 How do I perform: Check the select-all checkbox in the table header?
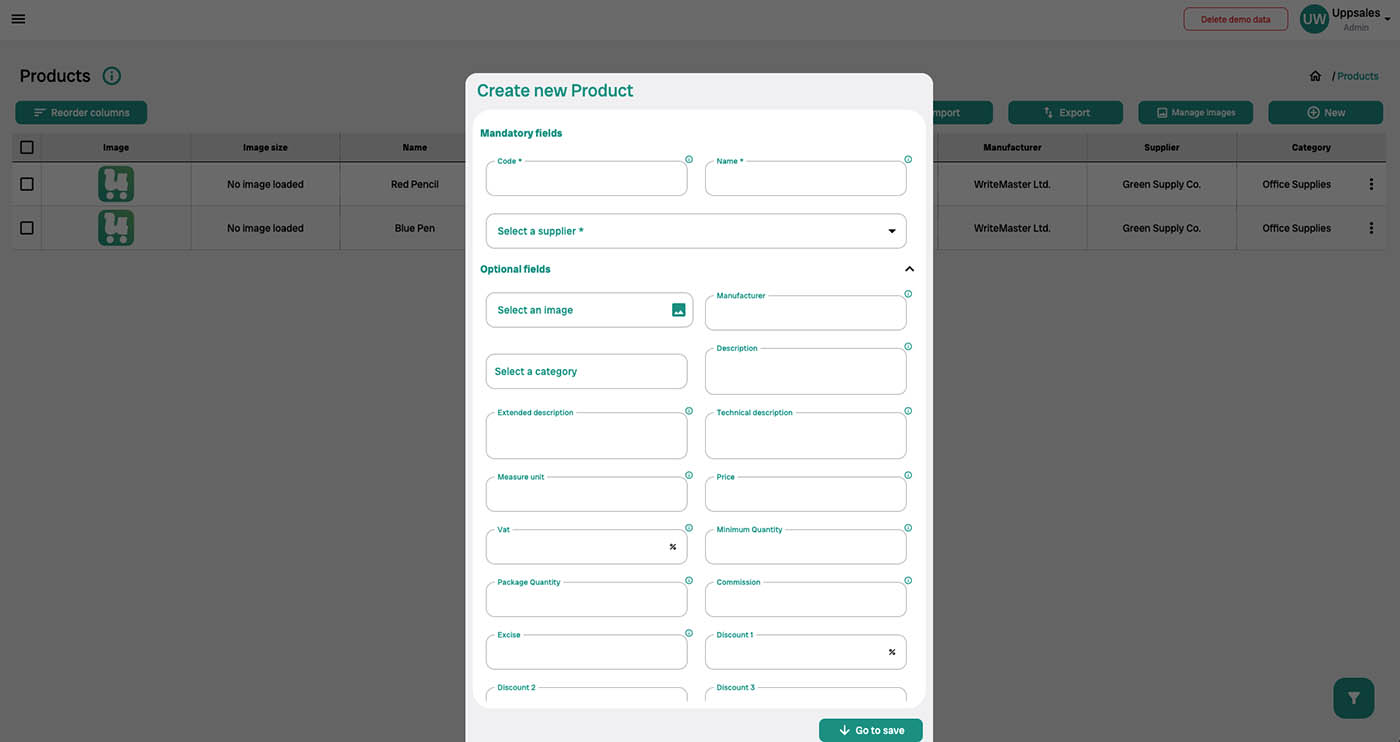pyautogui.click(x=26, y=146)
